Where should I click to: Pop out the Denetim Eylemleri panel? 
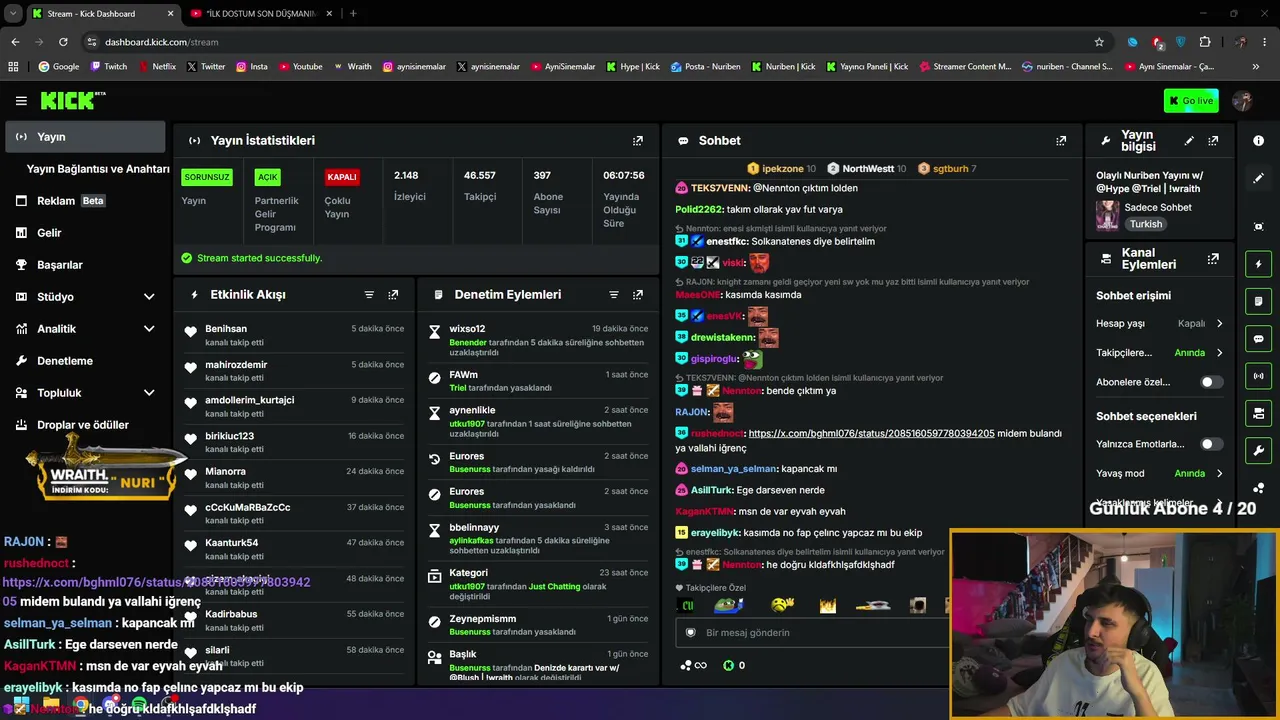pos(638,295)
